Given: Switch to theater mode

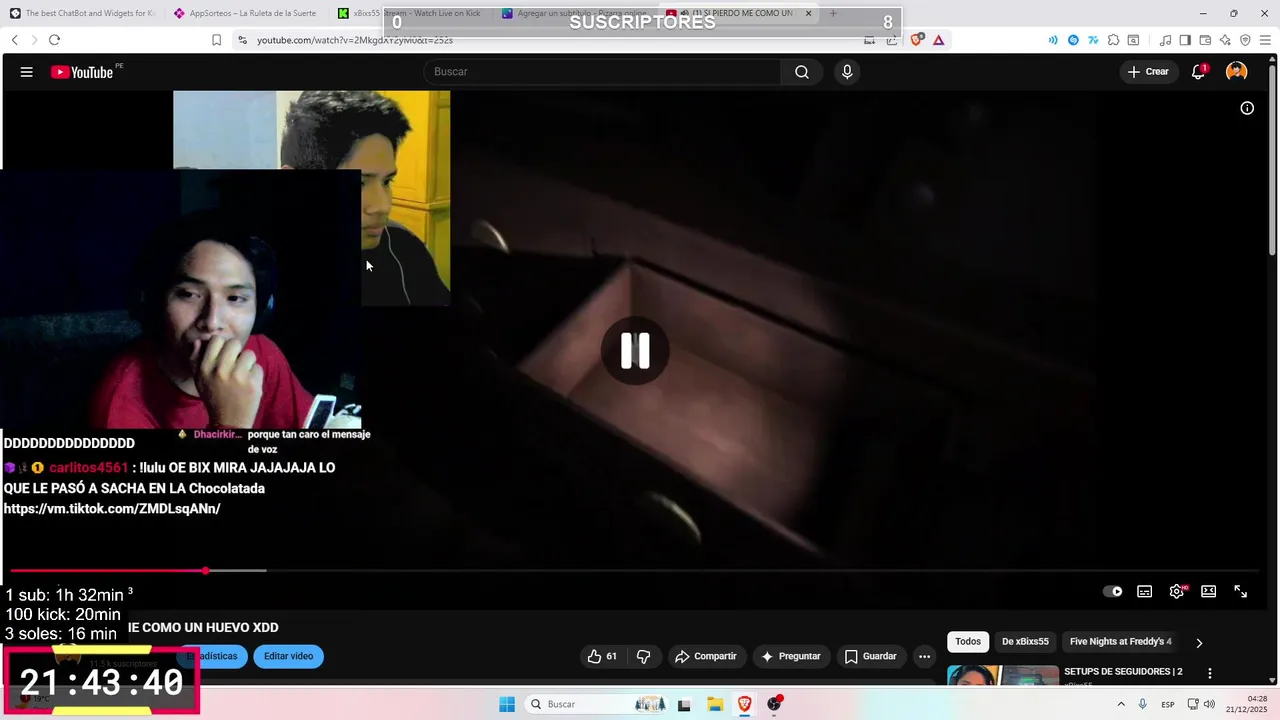Looking at the screenshot, I should [1208, 591].
